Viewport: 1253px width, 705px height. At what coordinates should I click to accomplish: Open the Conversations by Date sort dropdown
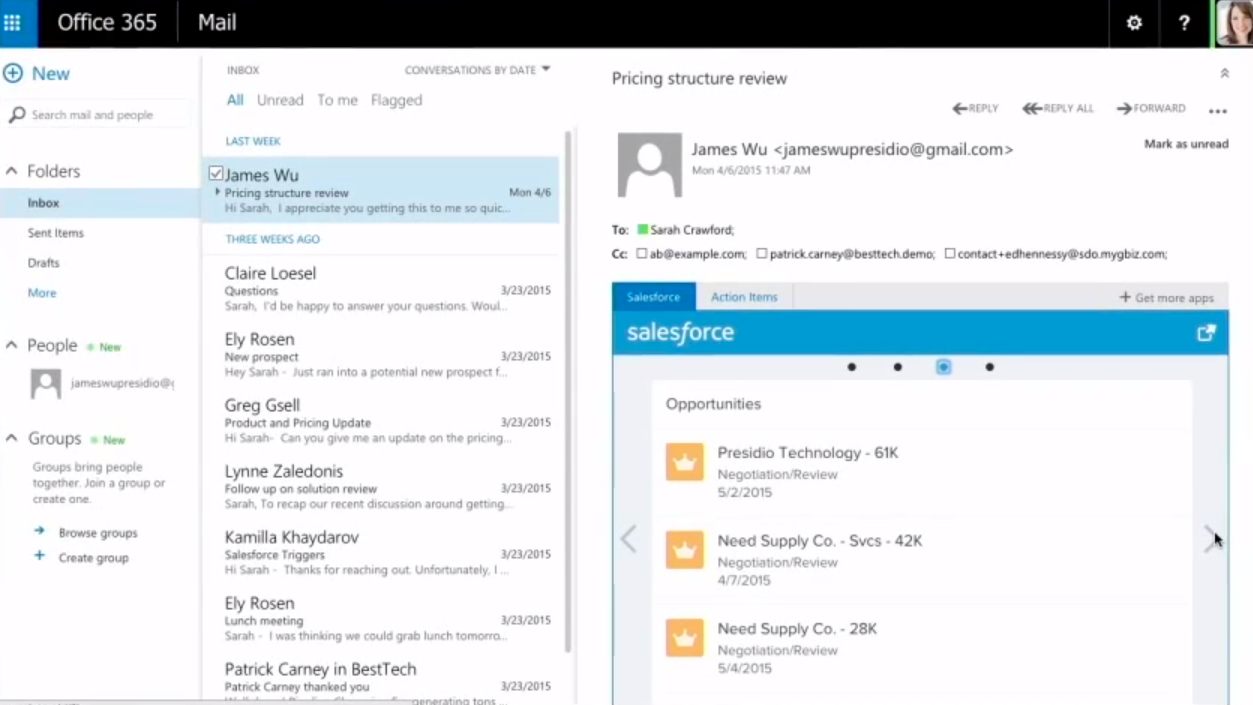[477, 70]
